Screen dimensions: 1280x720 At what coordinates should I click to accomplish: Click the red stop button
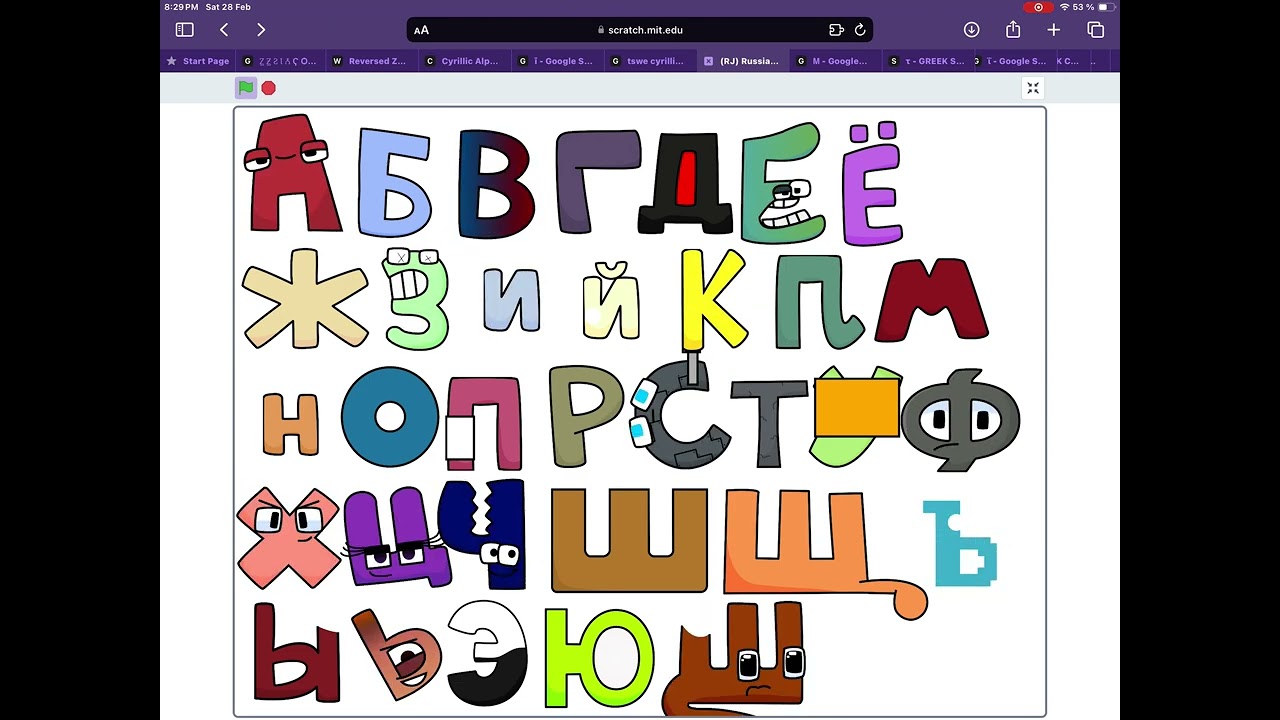[x=268, y=88]
